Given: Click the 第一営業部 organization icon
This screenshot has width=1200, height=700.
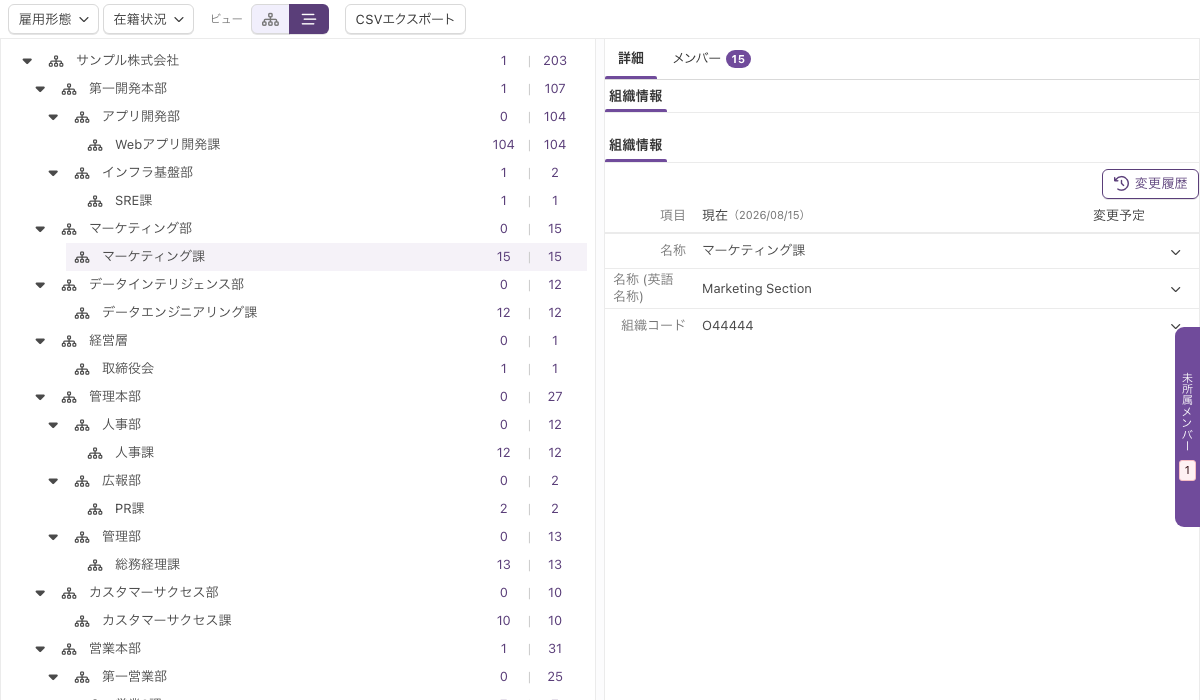Looking at the screenshot, I should pos(82,677).
